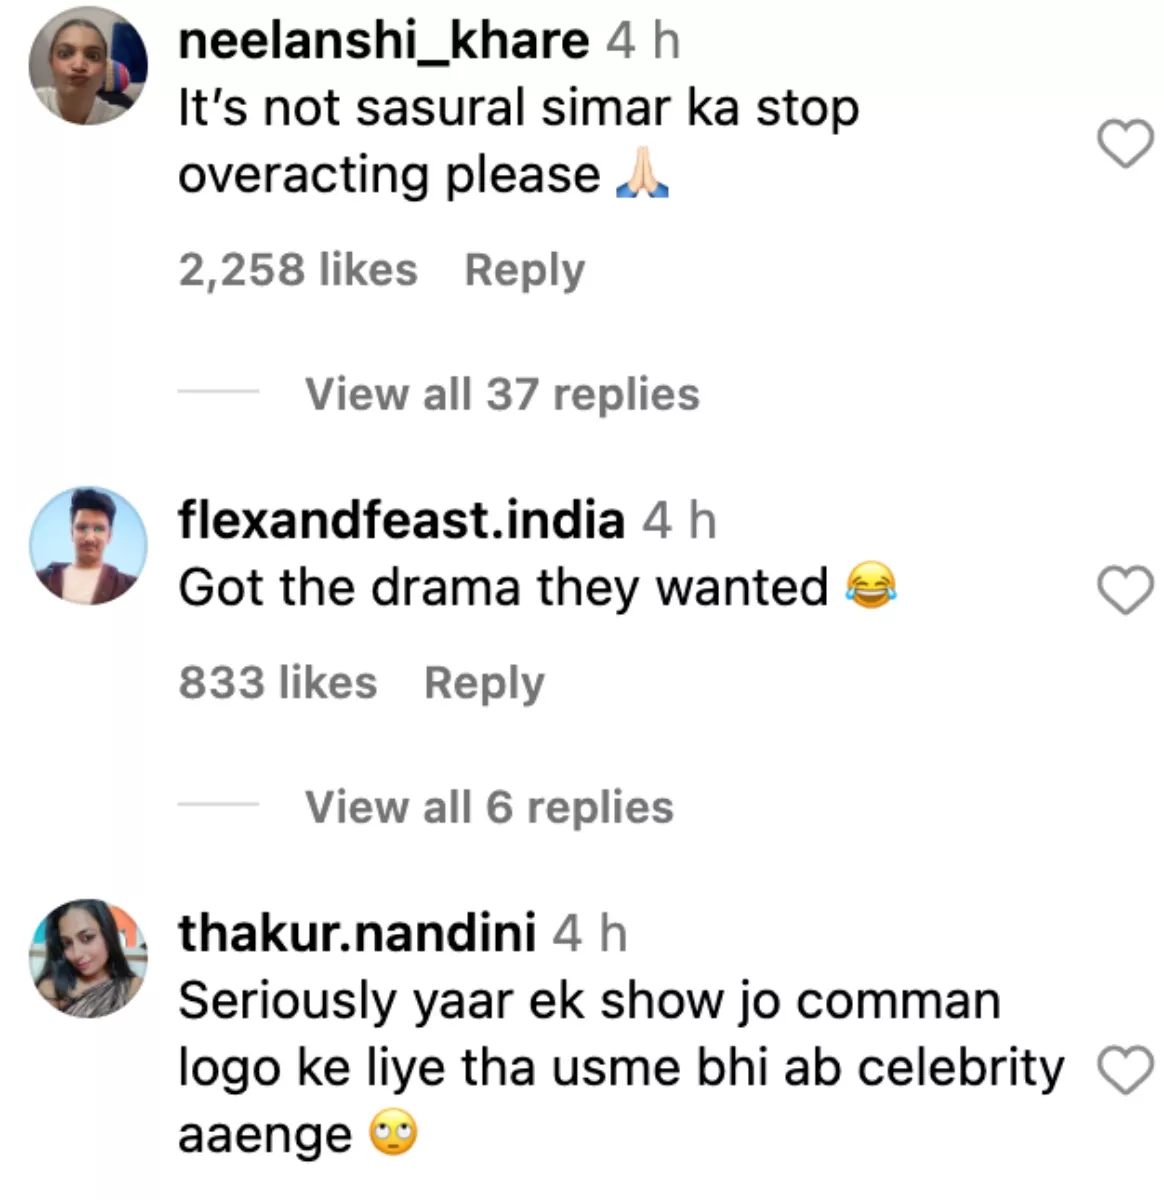The width and height of the screenshot is (1164, 1200).
Task: Open thakur.nandini's profile avatar
Action: [88, 958]
